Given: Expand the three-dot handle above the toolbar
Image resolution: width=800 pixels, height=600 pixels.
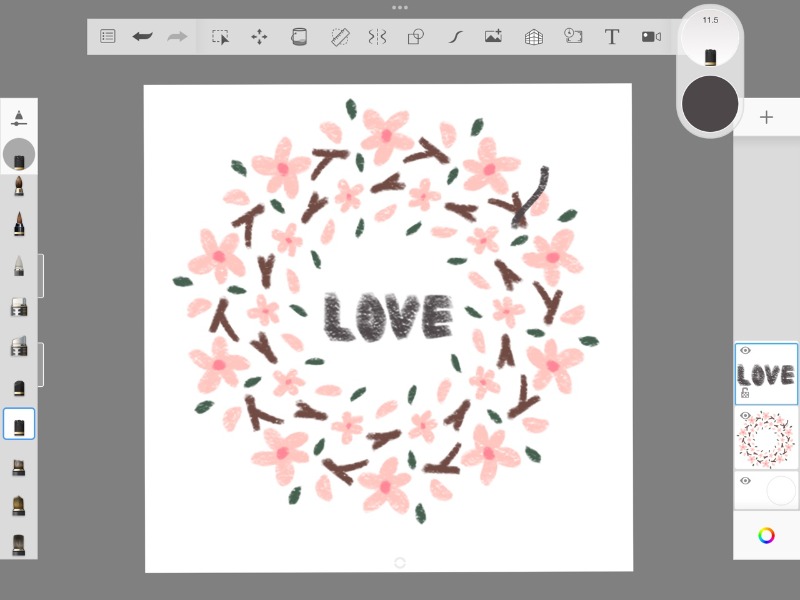Looking at the screenshot, I should coord(400,7).
